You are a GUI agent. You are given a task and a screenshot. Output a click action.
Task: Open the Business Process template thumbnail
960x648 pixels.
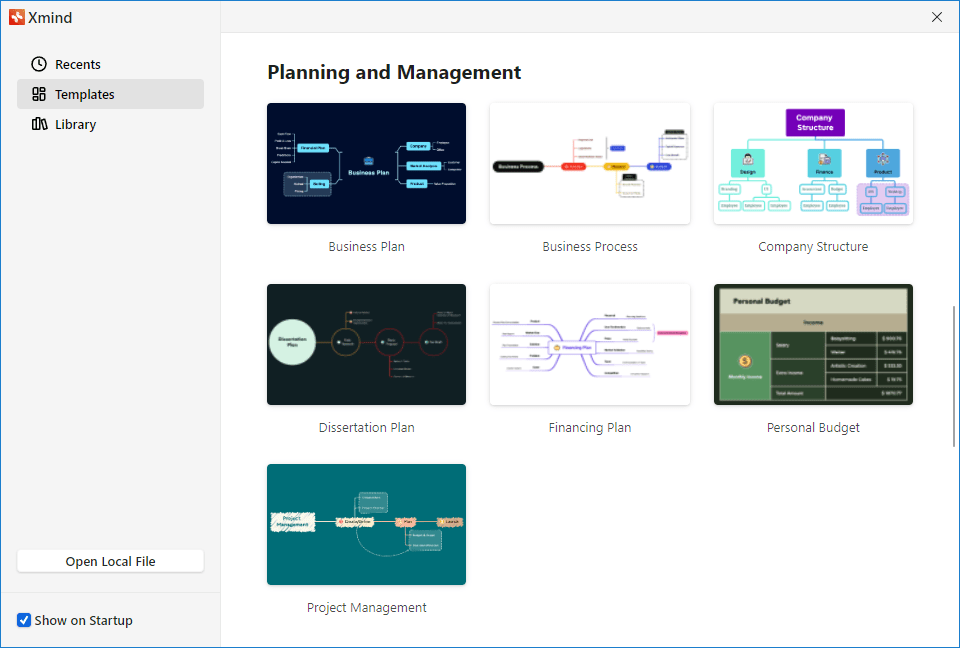pos(590,164)
